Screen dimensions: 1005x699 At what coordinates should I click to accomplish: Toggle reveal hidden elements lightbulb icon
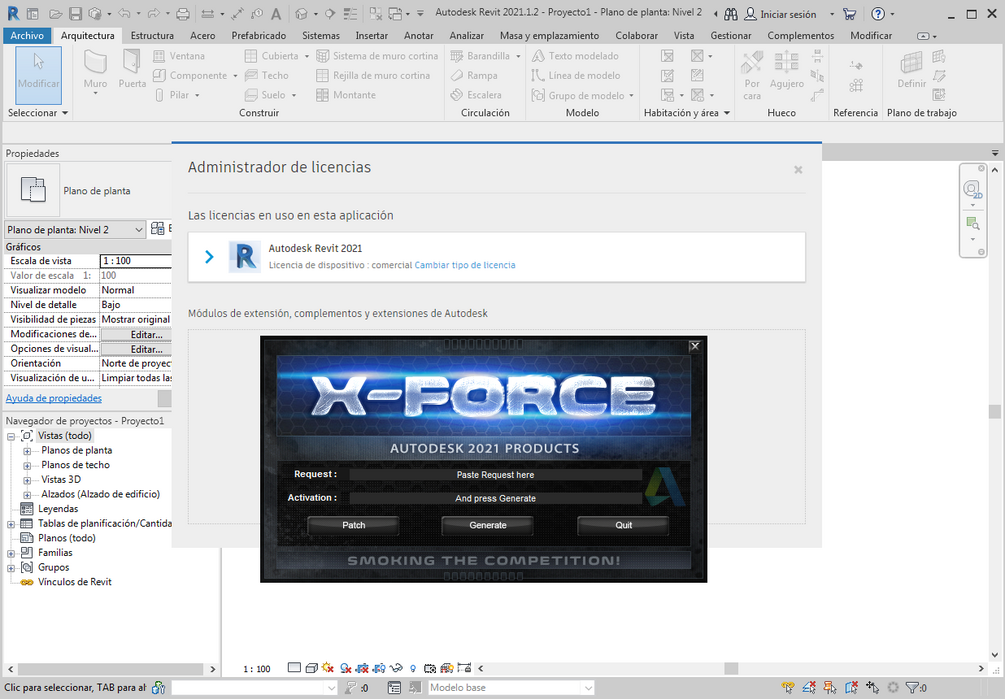(x=413, y=668)
